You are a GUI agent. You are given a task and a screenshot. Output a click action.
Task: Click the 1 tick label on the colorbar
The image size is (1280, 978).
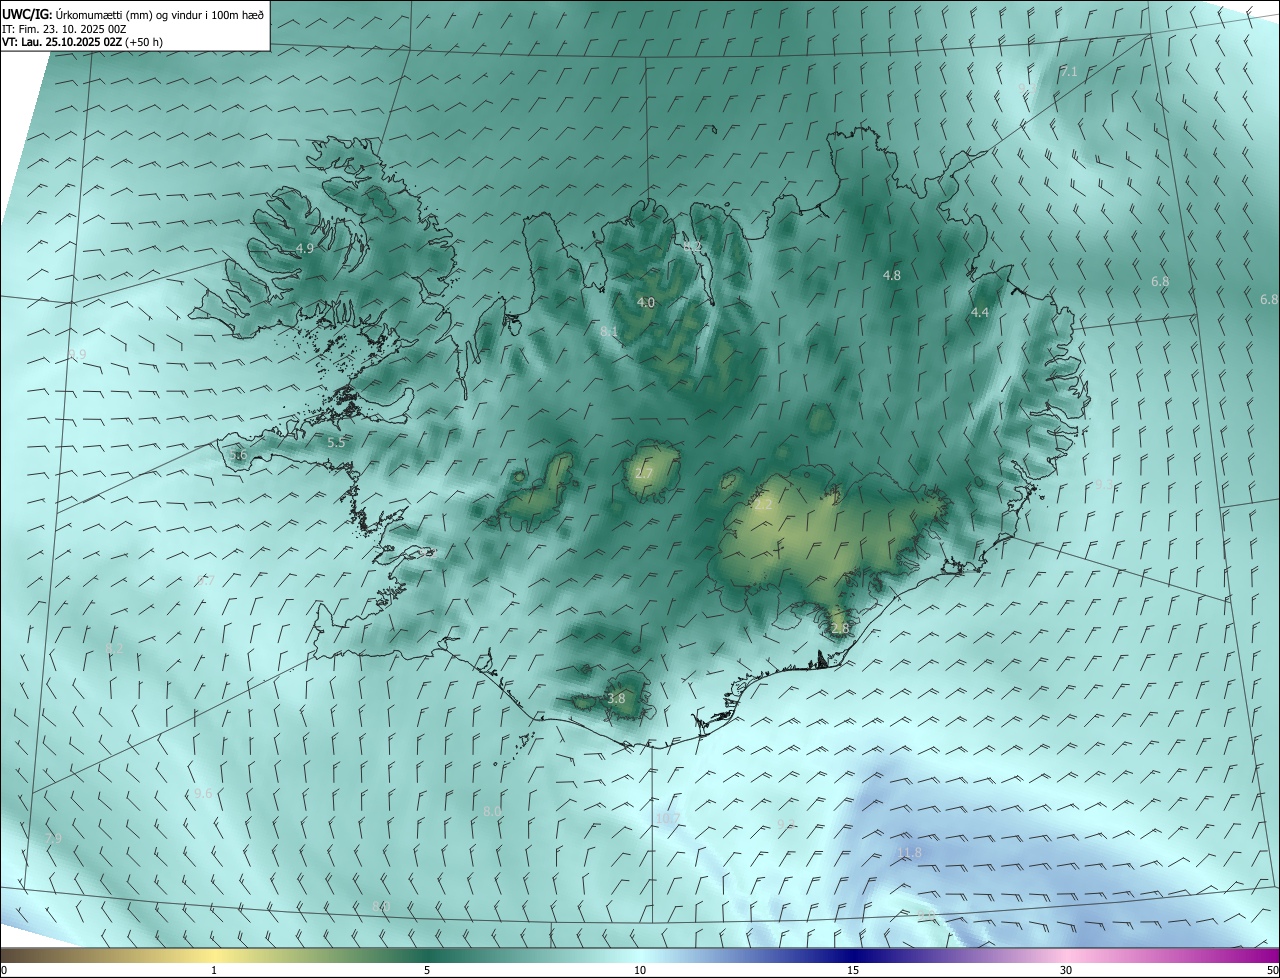(214, 970)
